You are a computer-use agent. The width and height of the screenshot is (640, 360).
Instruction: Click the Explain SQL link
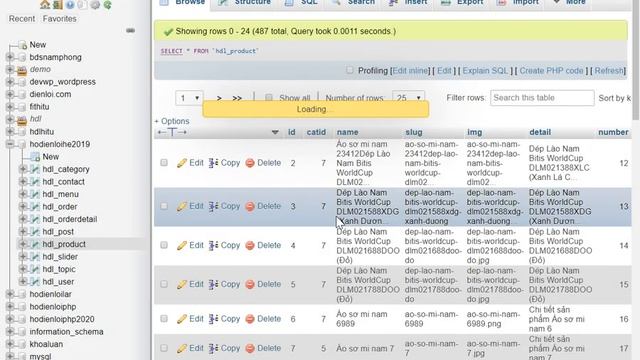(485, 71)
